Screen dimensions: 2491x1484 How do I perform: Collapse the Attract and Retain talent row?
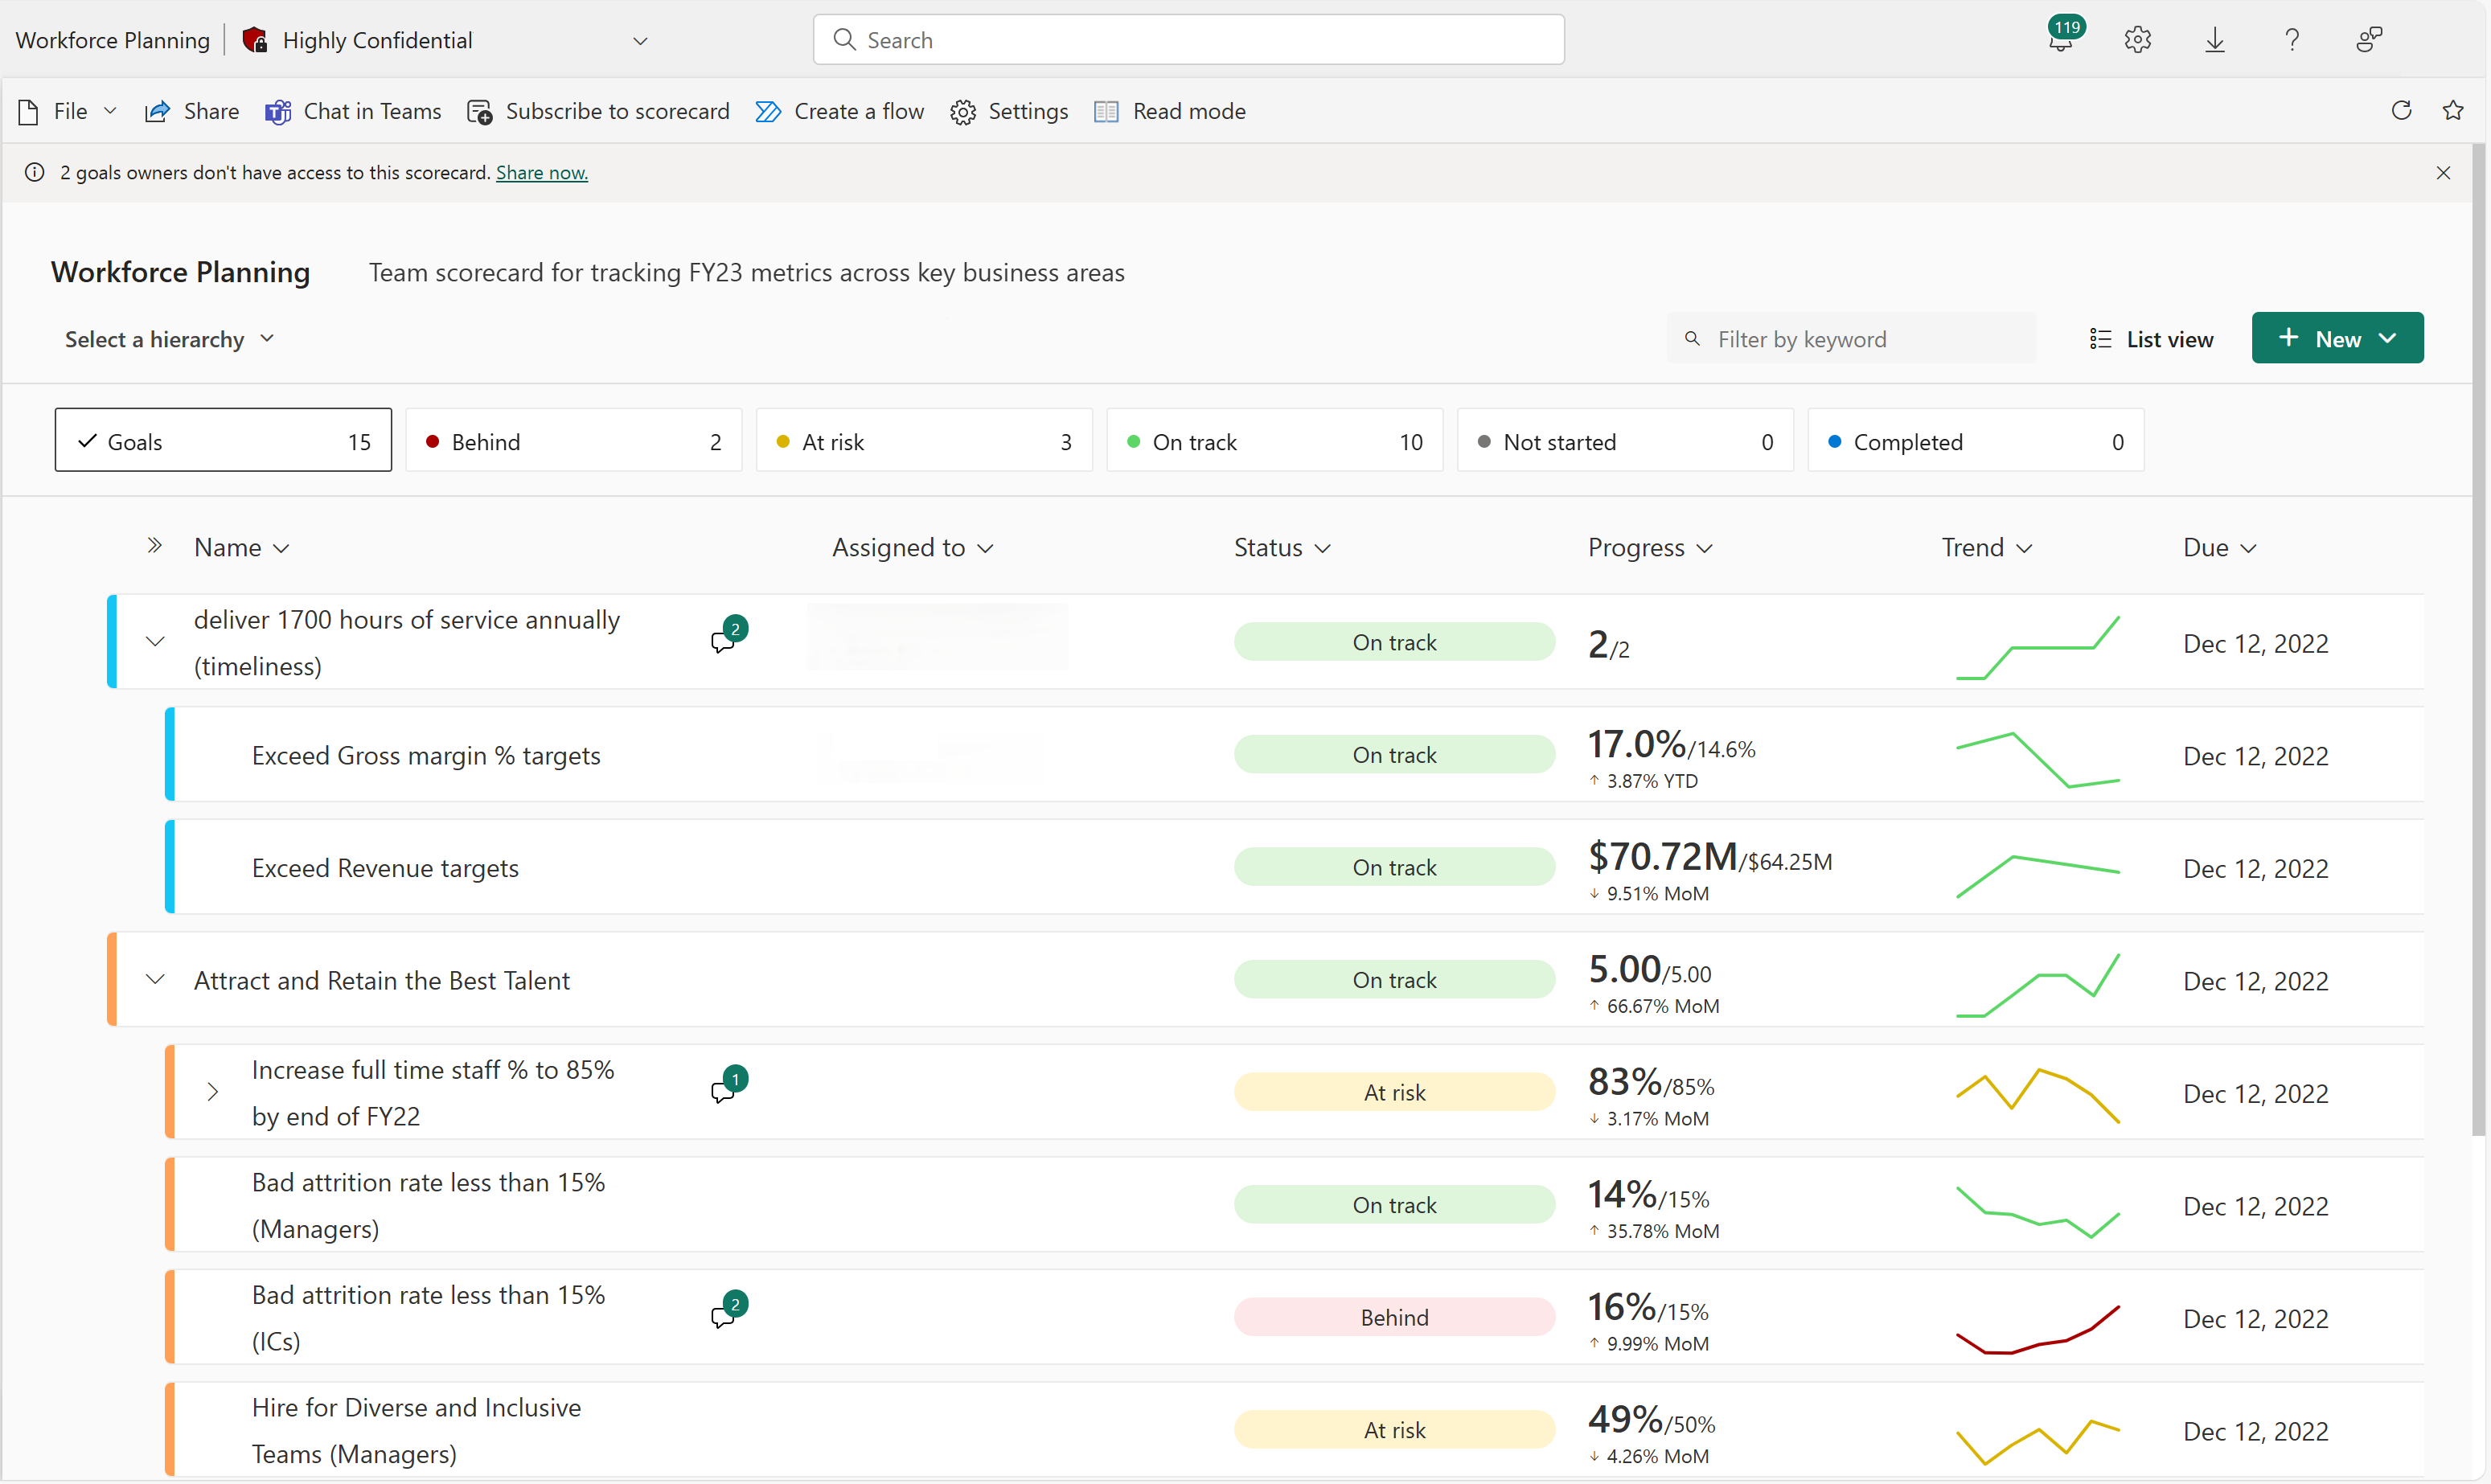(154, 978)
